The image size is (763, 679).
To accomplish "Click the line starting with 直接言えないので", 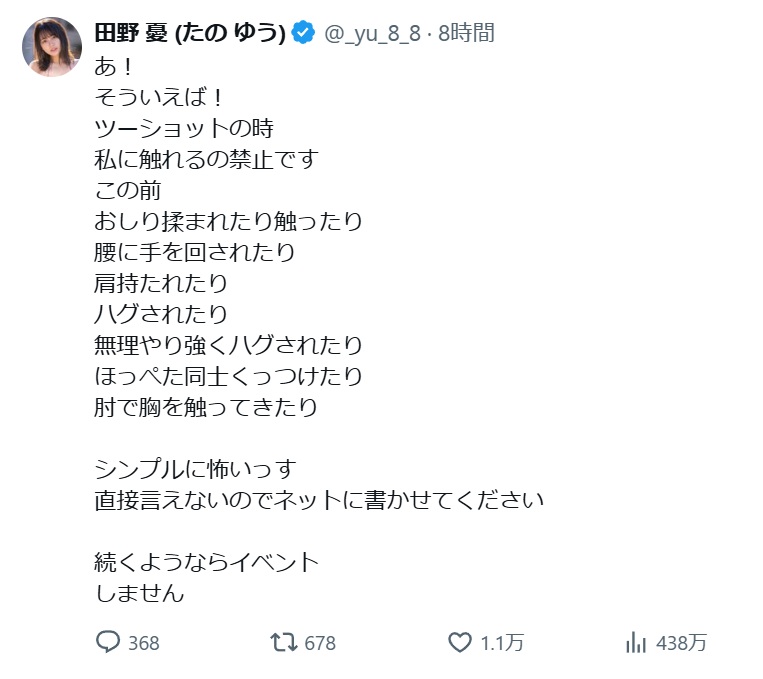I will pyautogui.click(x=319, y=499).
